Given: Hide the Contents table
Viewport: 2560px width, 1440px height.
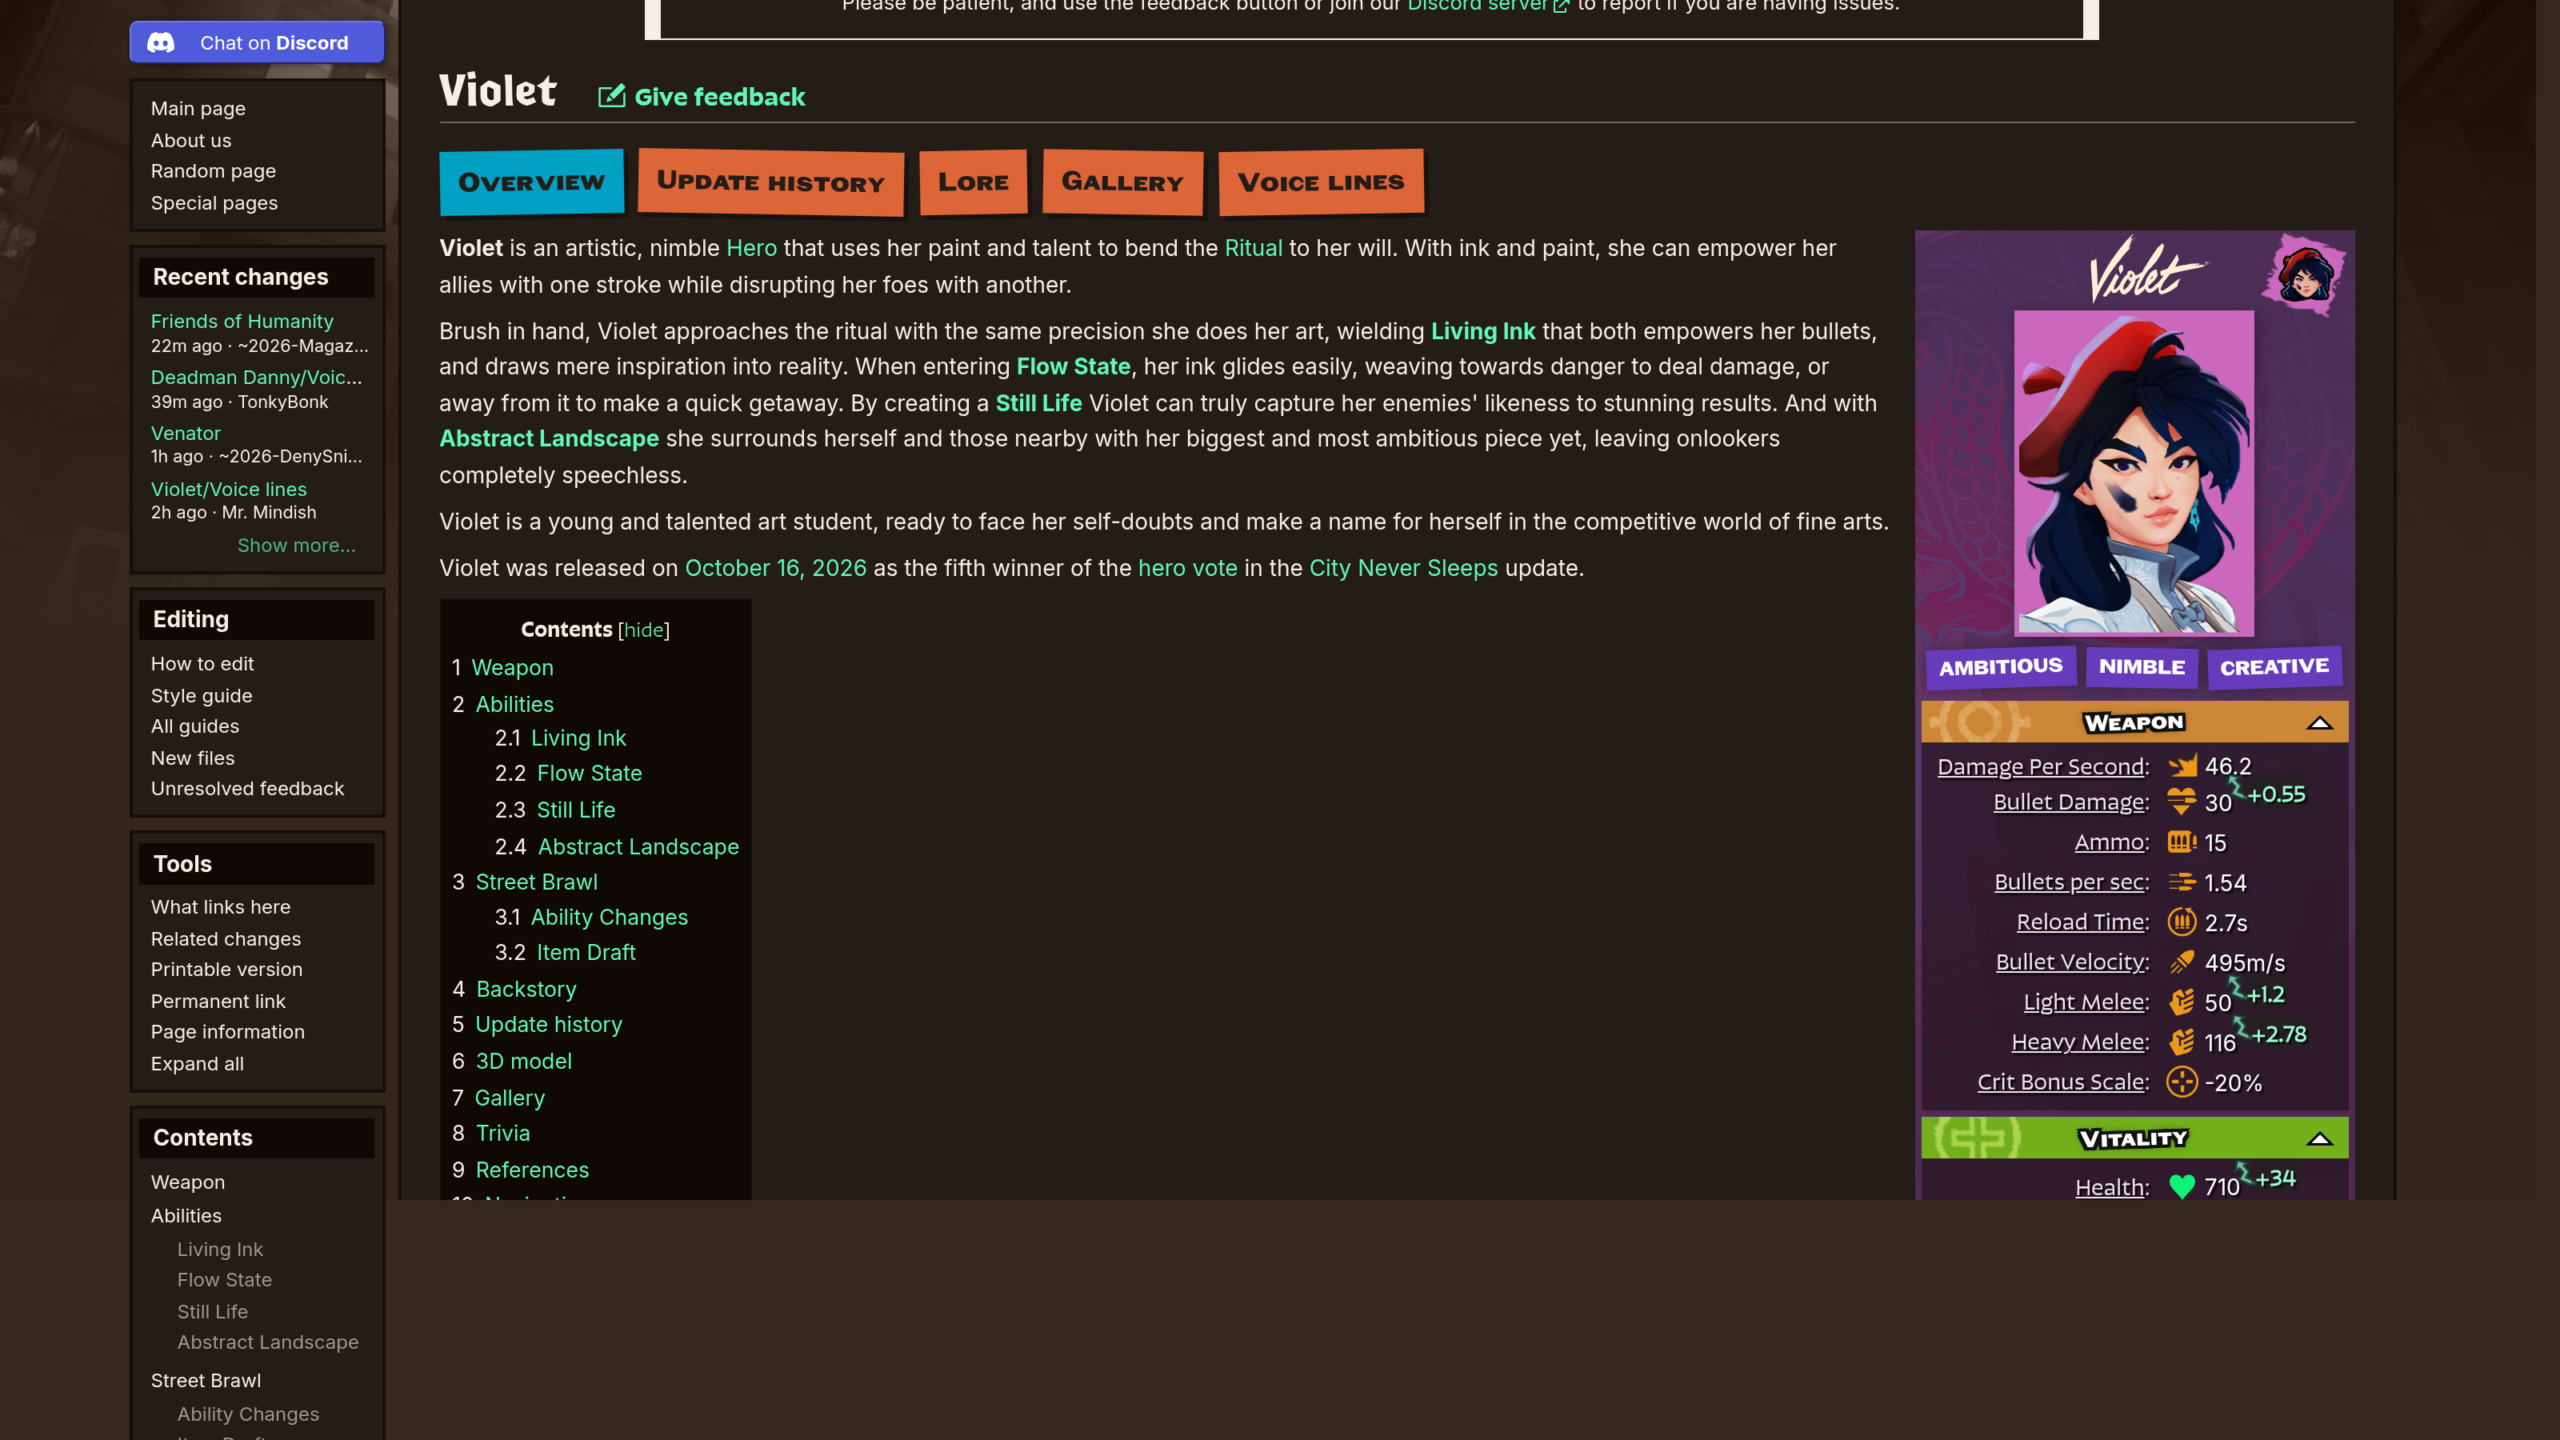Looking at the screenshot, I should [644, 630].
